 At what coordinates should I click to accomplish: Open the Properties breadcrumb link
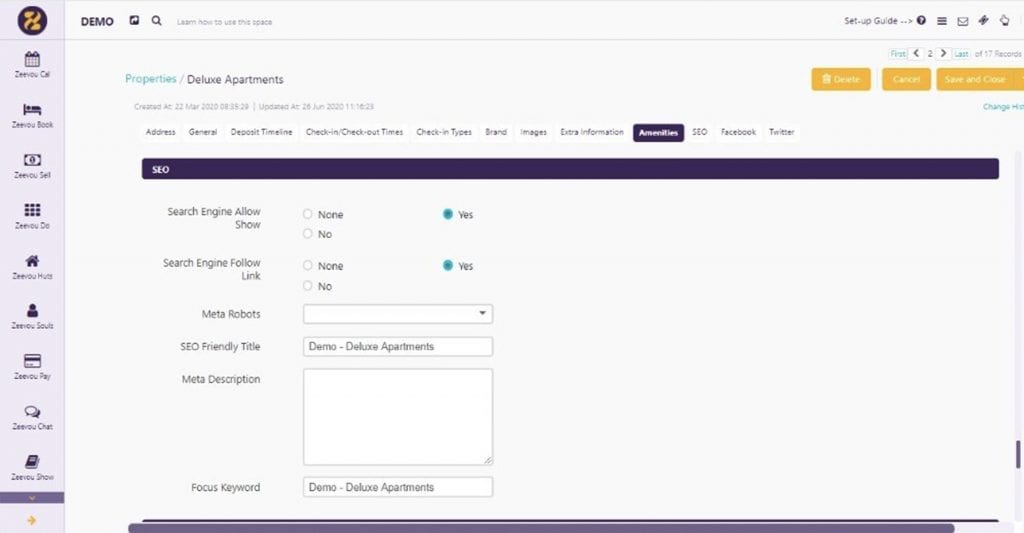tap(151, 78)
